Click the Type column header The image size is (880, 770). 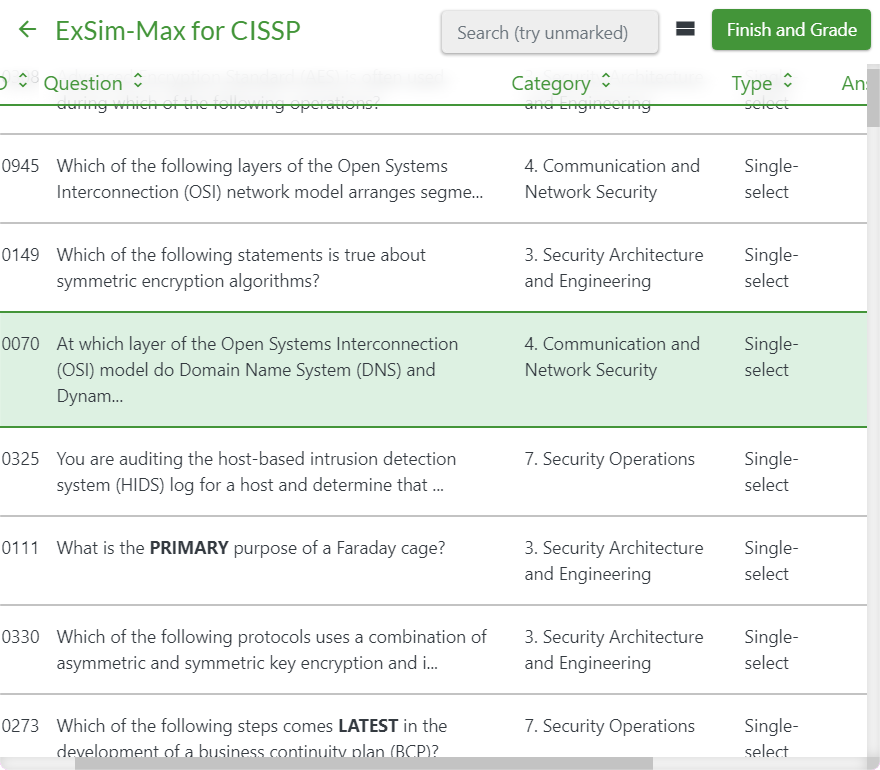click(x=751, y=83)
